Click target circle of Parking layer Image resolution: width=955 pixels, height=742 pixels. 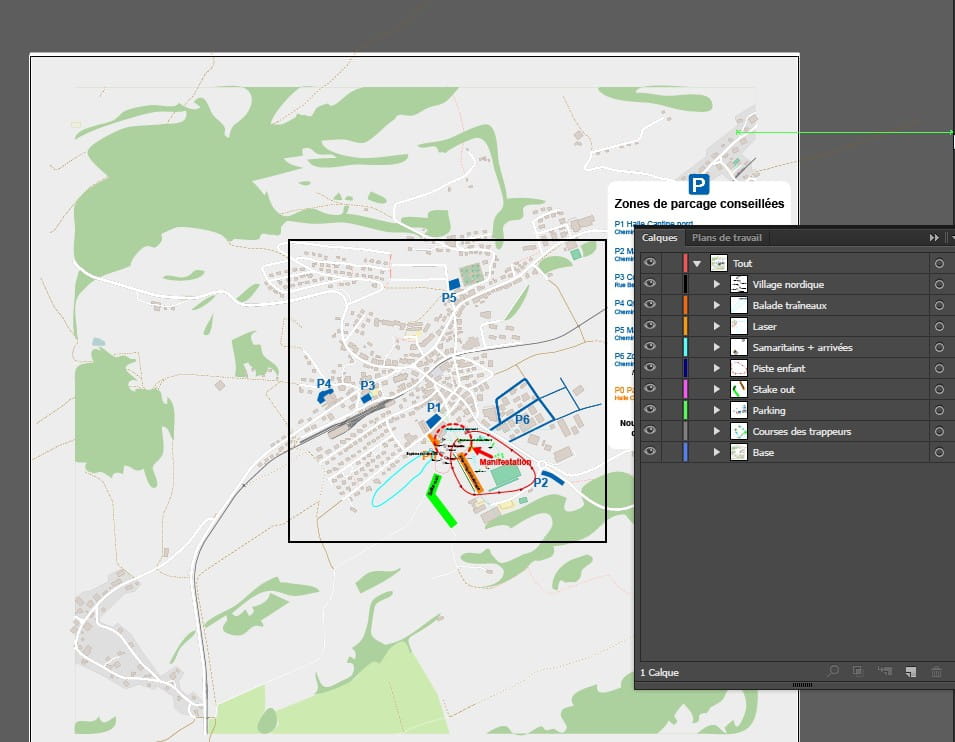[x=939, y=411]
